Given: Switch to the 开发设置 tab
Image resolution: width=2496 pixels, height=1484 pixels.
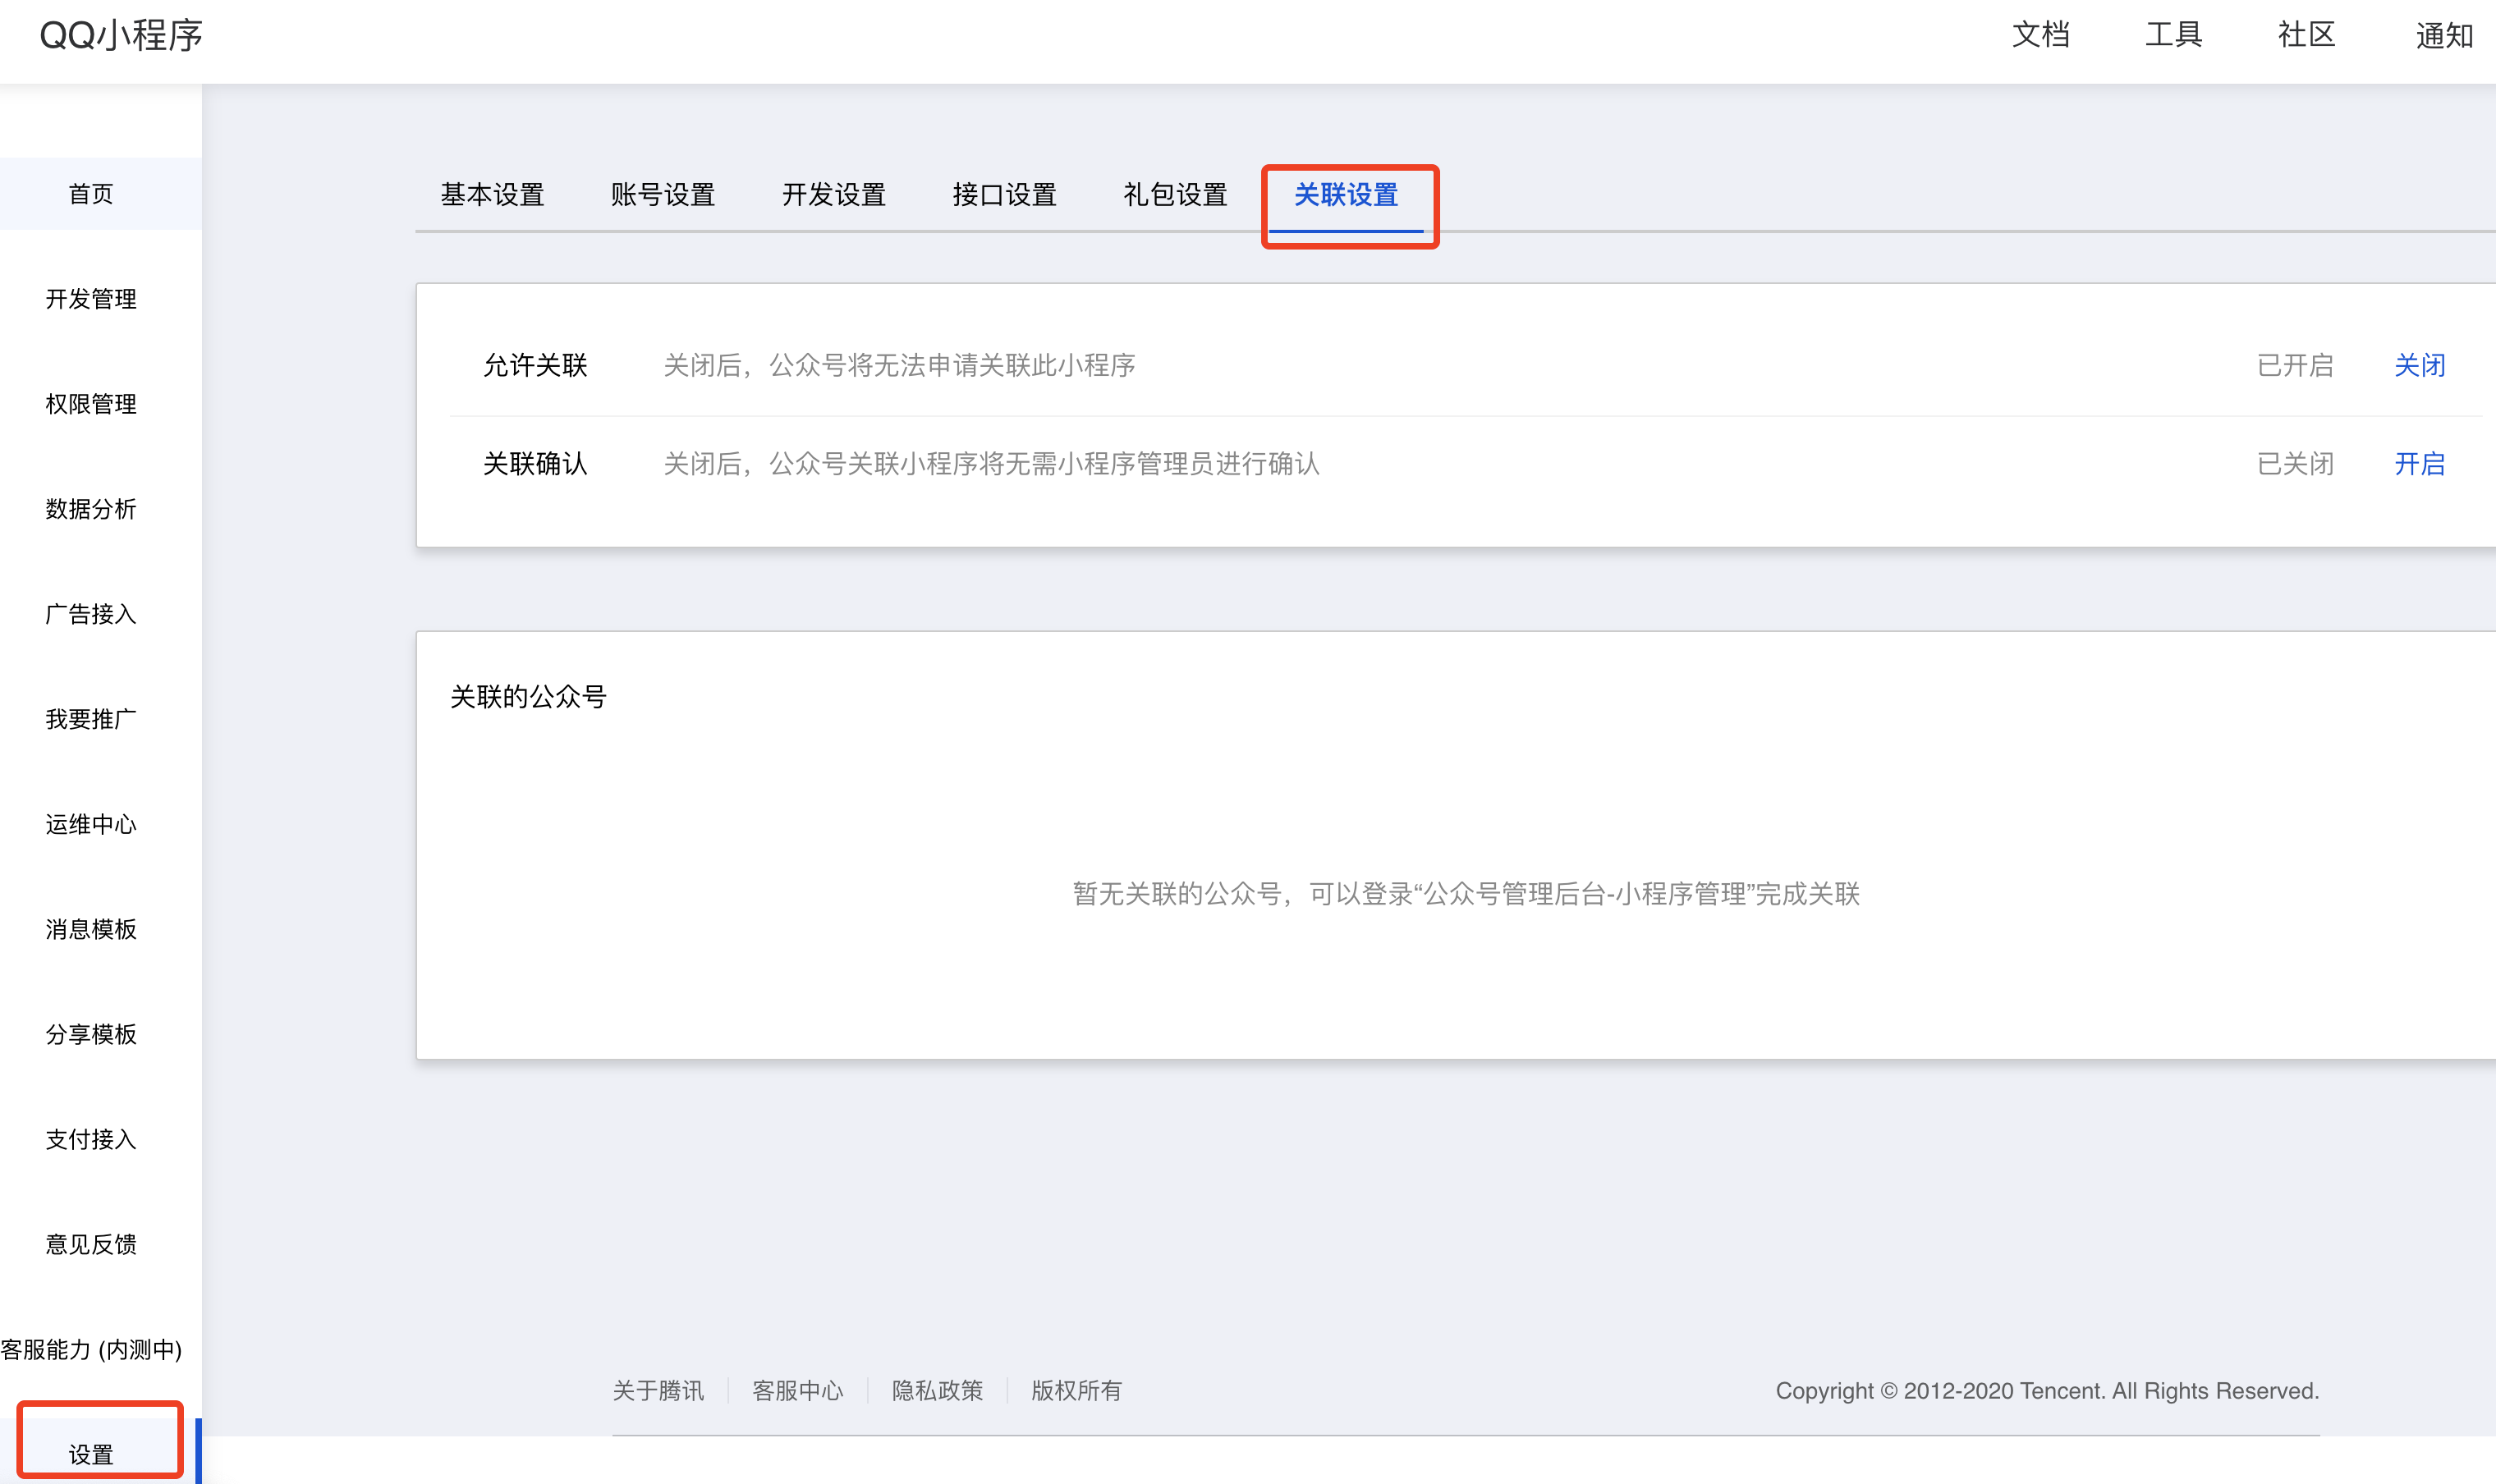Looking at the screenshot, I should point(834,195).
